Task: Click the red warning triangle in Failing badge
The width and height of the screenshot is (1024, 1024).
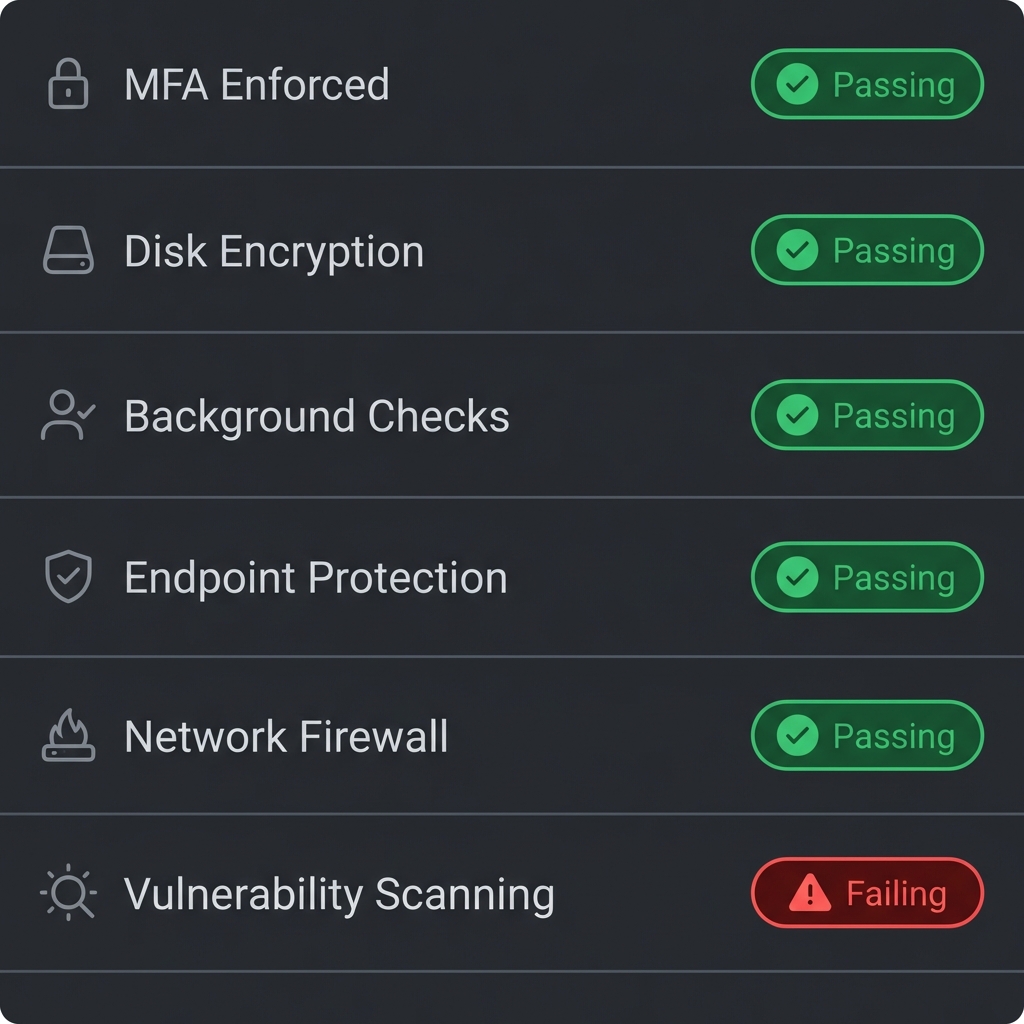Action: click(x=809, y=893)
